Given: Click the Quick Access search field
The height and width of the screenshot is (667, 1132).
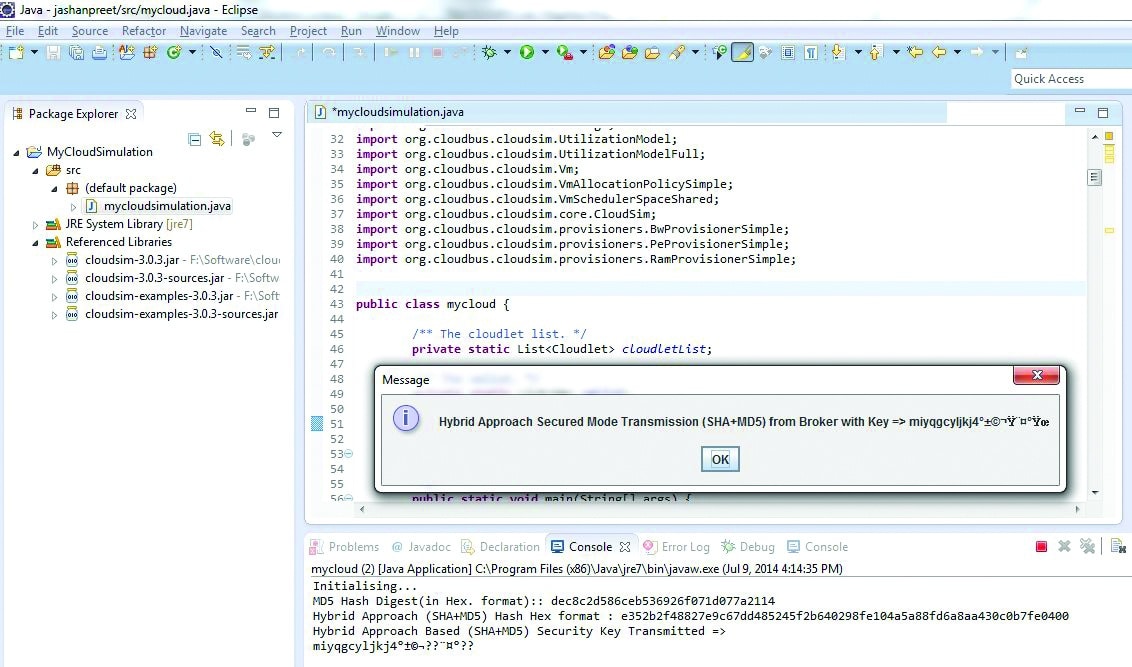Looking at the screenshot, I should (1070, 79).
